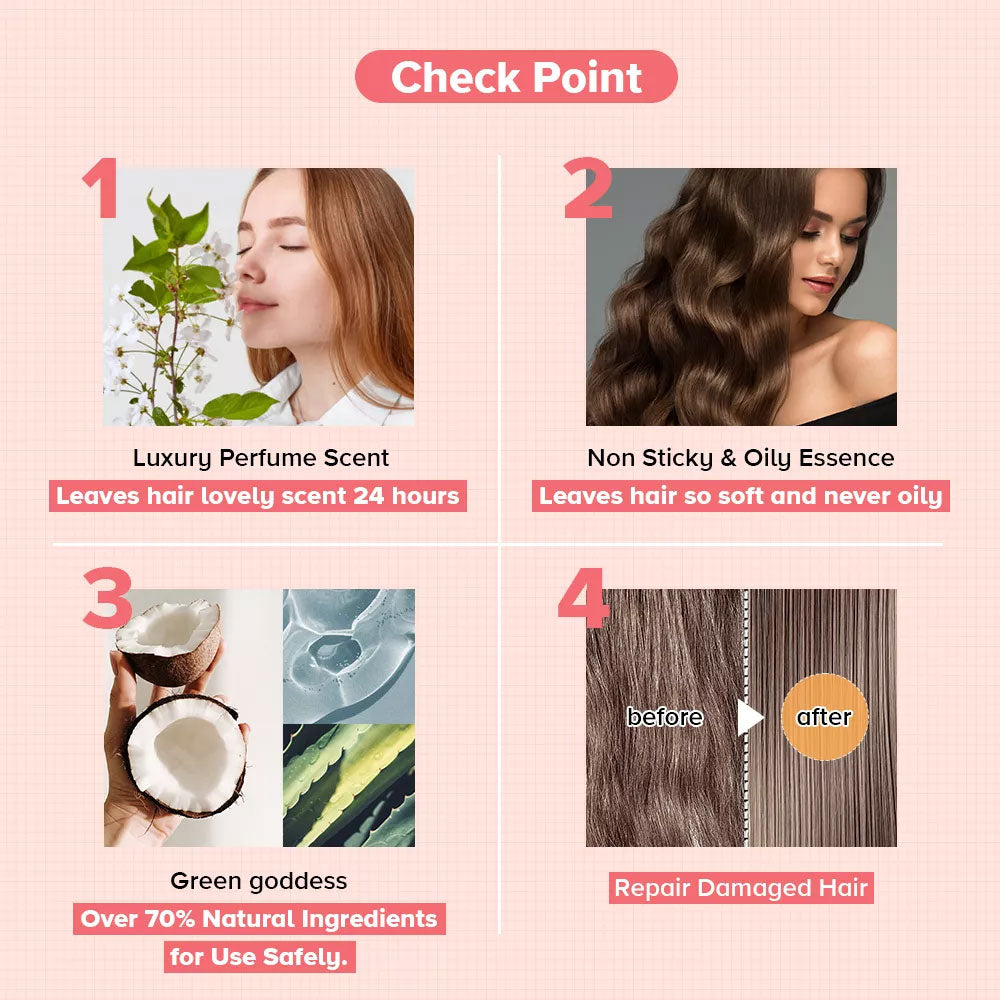Image resolution: width=1000 pixels, height=1000 pixels.
Task: Select the smooth straight 'after' hair image
Action: [x=822, y=717]
